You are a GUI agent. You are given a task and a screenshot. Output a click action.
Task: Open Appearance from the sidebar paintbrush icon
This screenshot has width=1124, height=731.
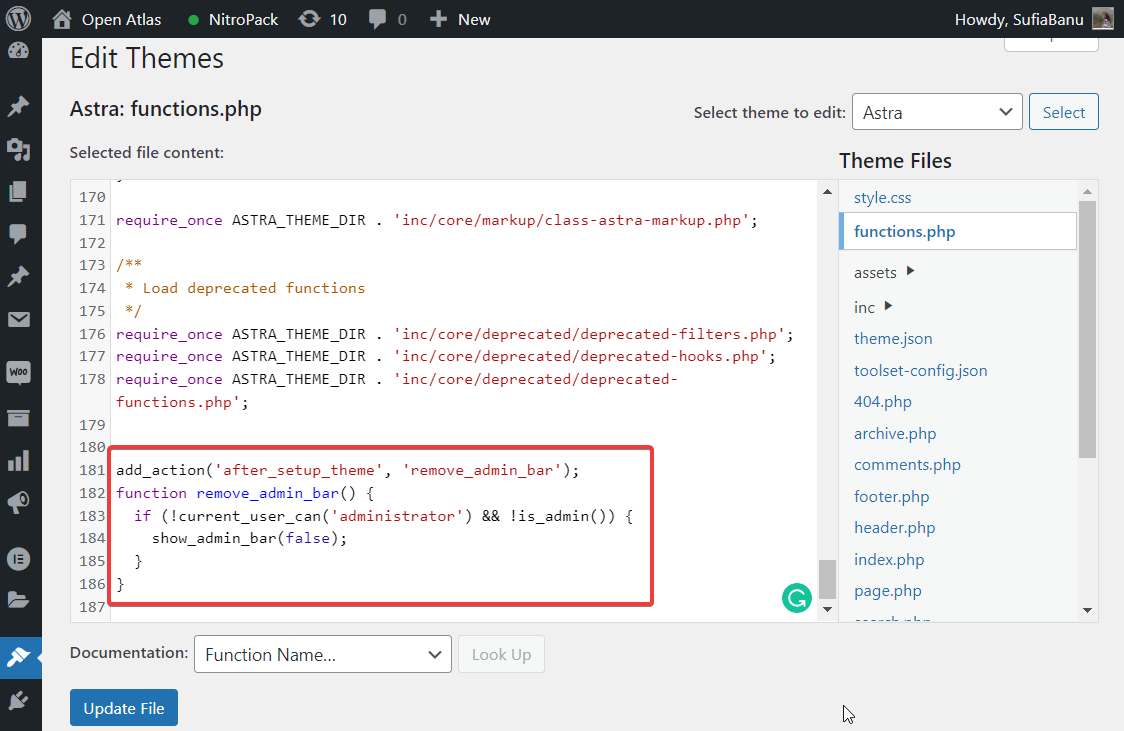pos(19,657)
